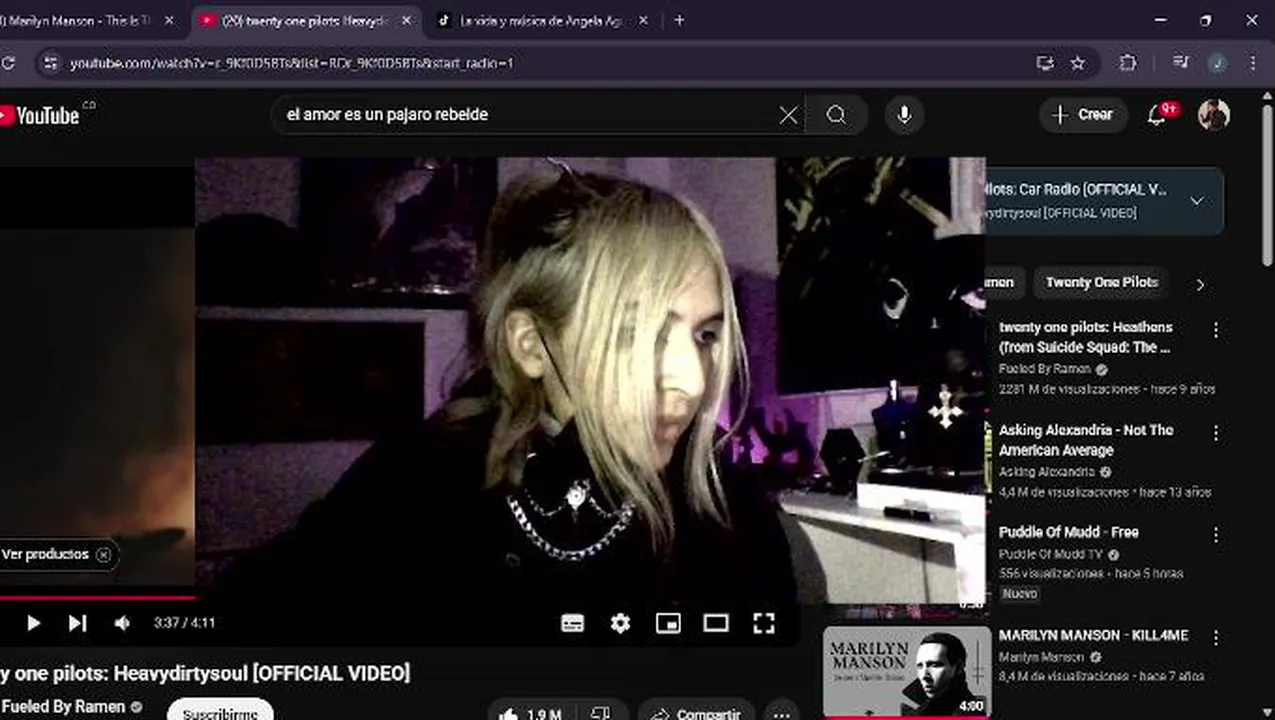Viewport: 1275px width, 720px height.
Task: Switch to La vida y música TikTok tab
Action: (540, 20)
